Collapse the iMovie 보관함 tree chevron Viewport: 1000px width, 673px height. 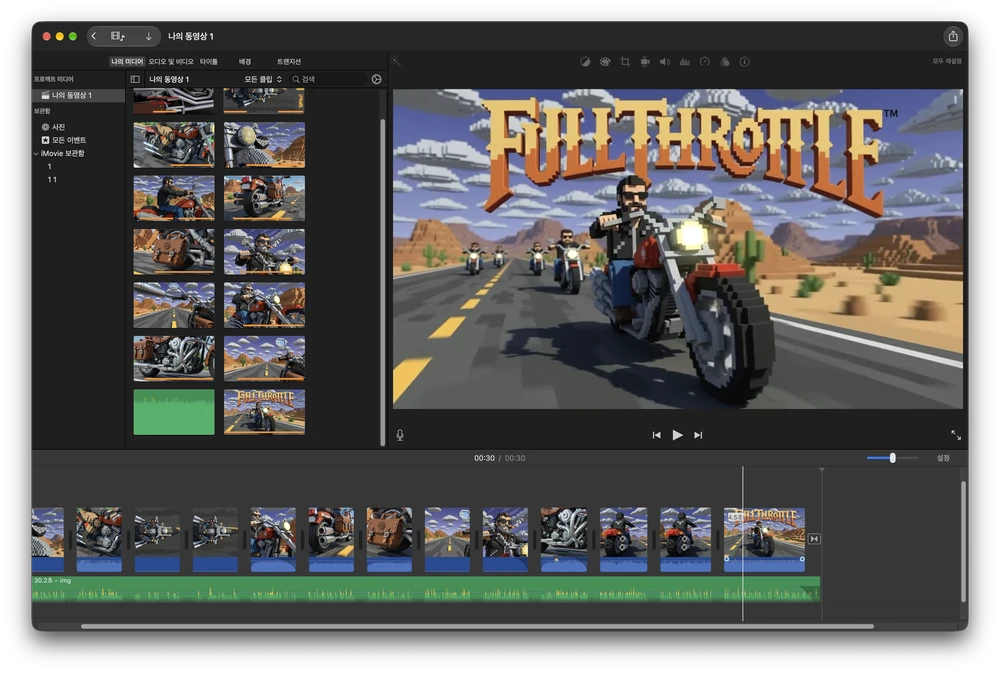(36, 153)
